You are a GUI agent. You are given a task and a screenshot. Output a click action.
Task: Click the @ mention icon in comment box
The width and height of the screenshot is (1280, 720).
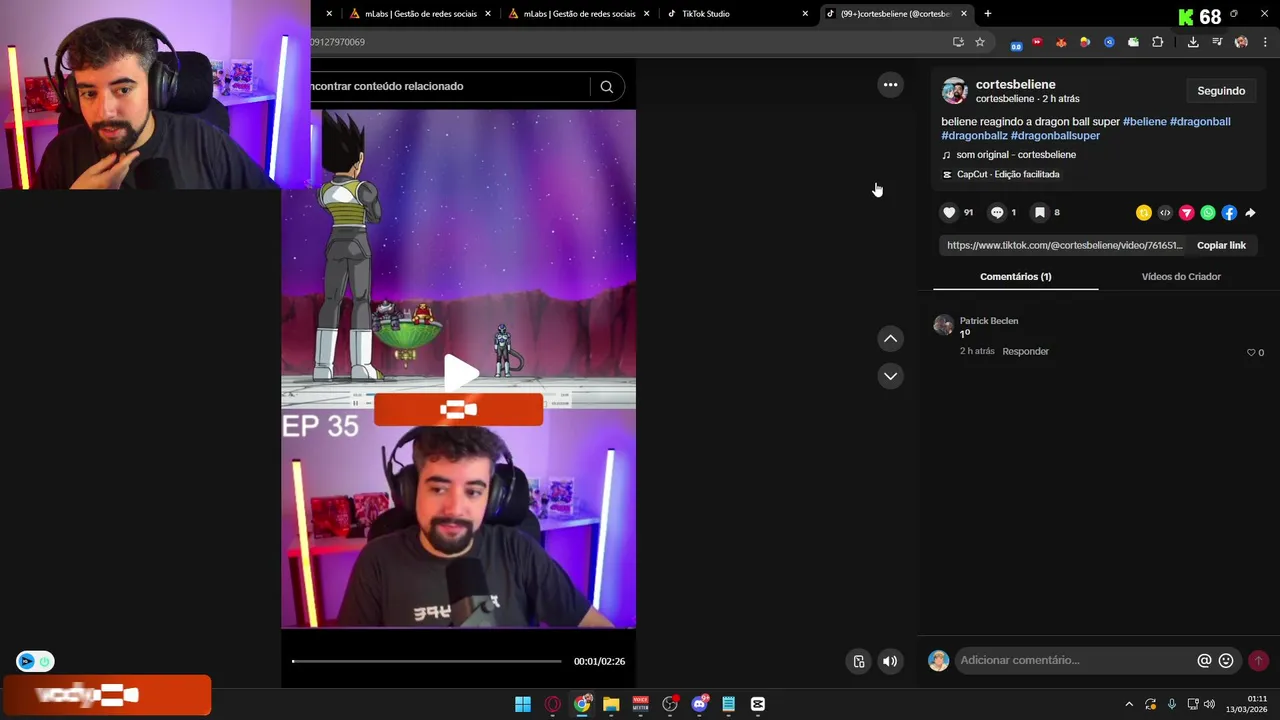click(1204, 660)
